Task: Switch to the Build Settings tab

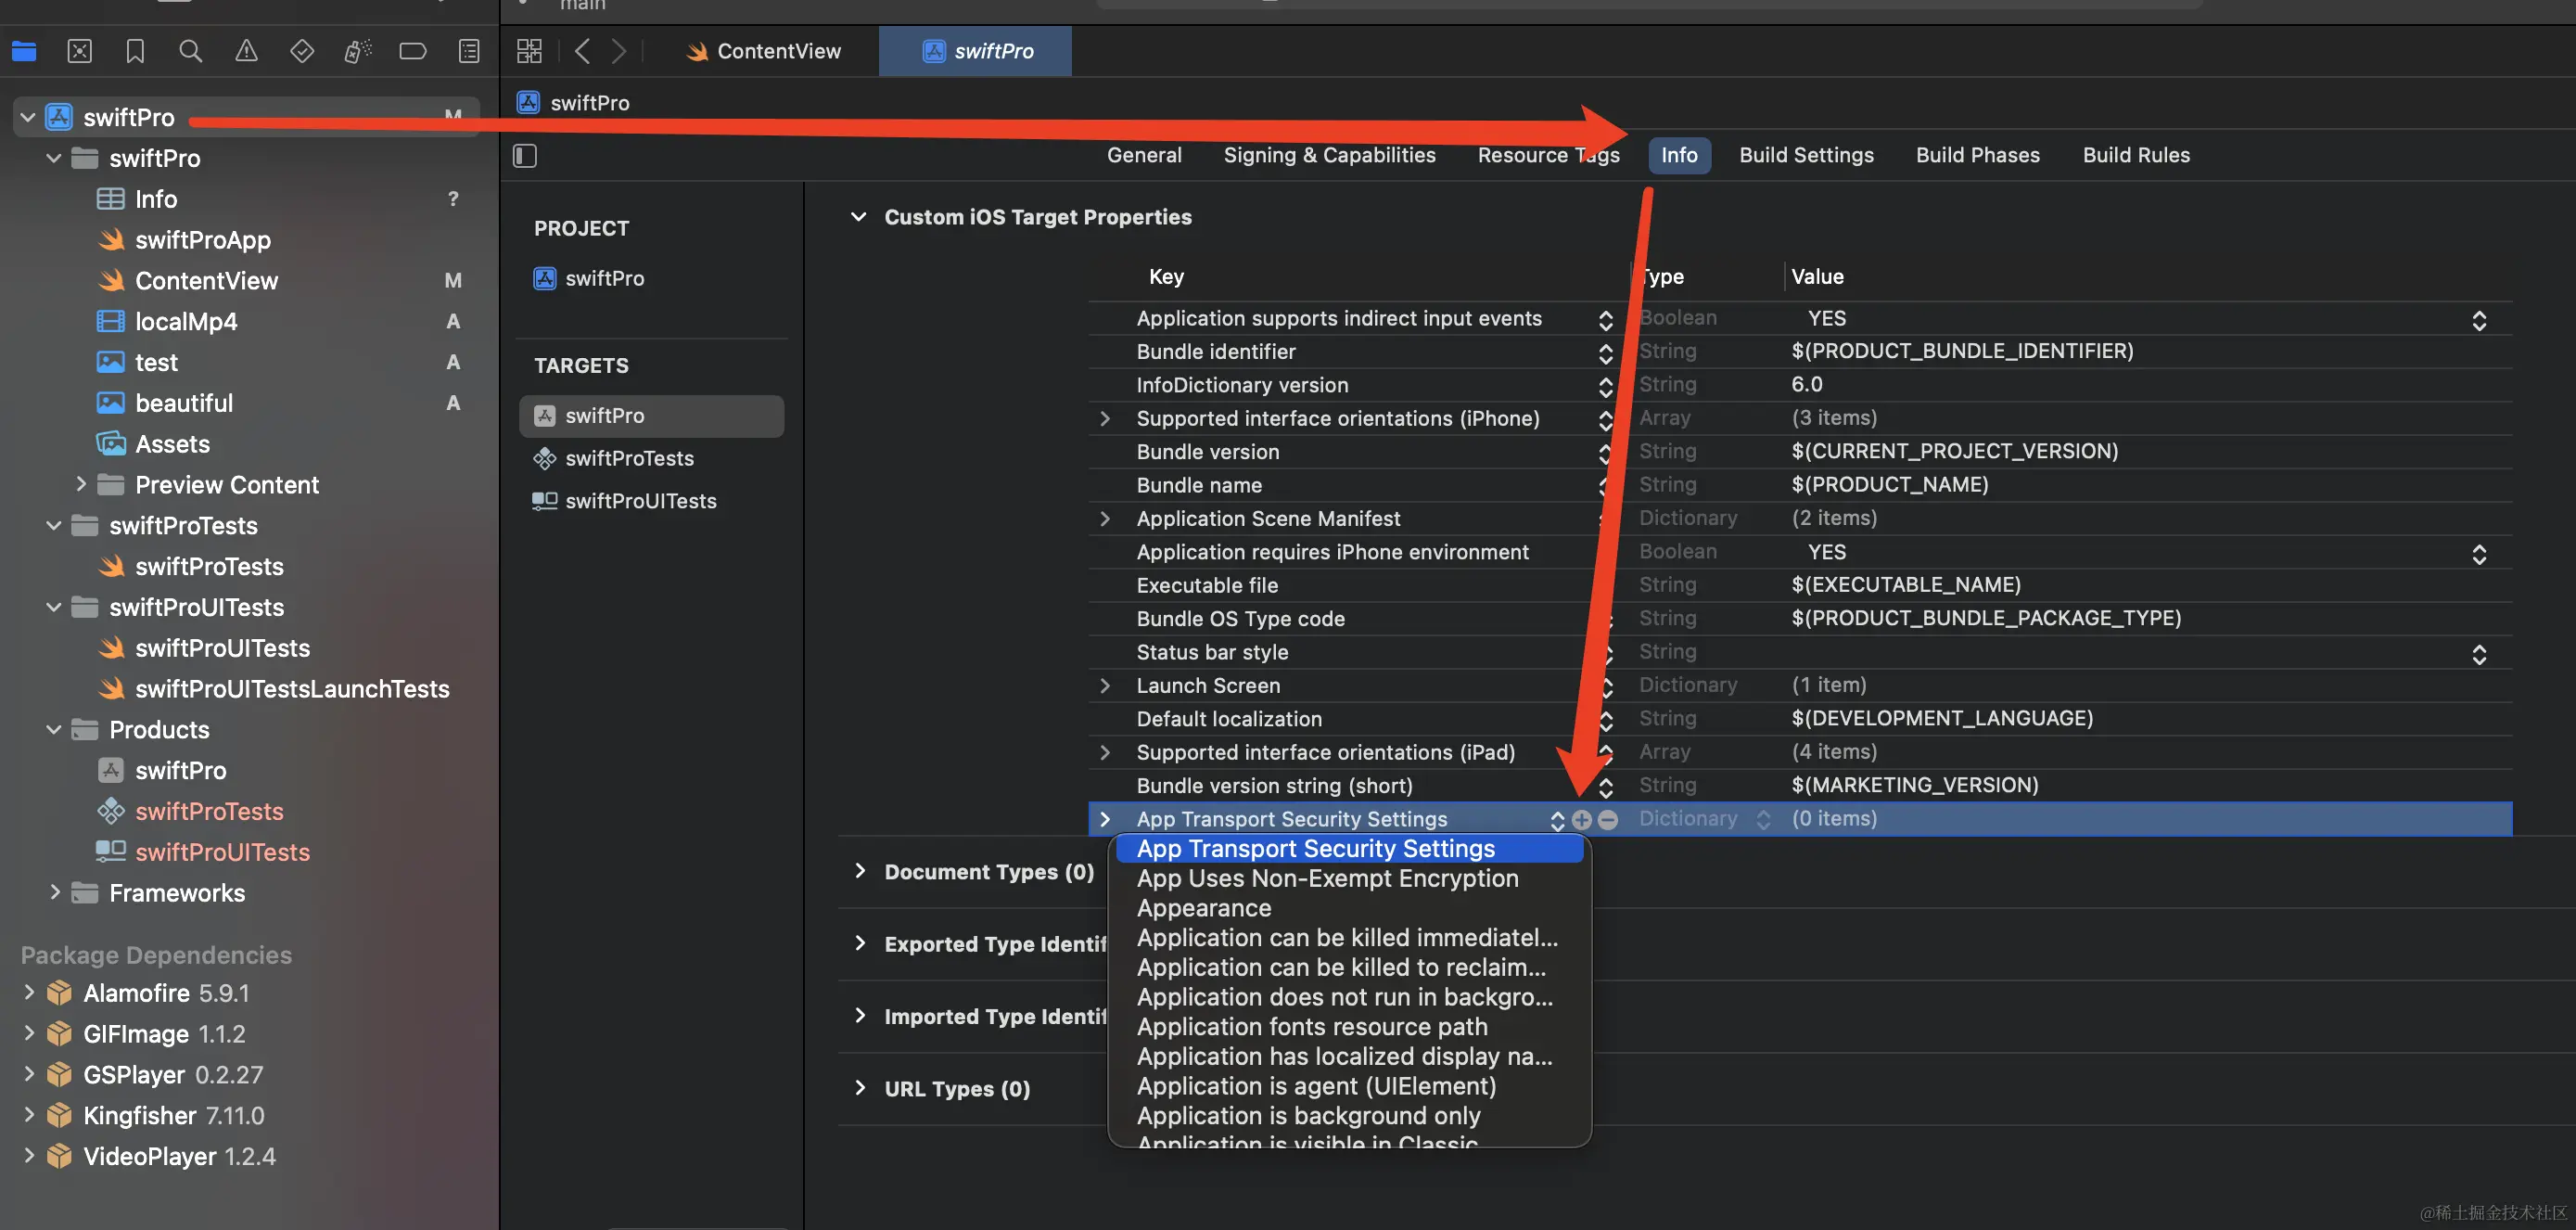Action: pos(1805,155)
